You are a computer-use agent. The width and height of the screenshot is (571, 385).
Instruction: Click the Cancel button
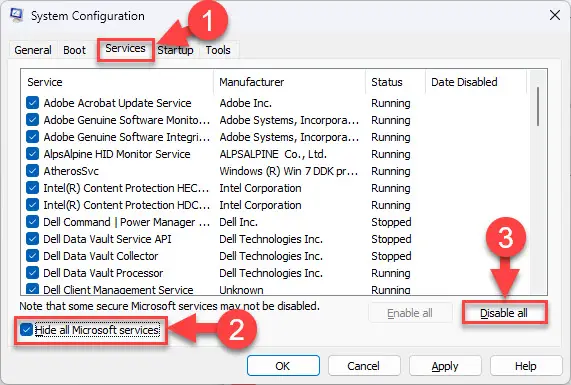pyautogui.click(x=363, y=366)
